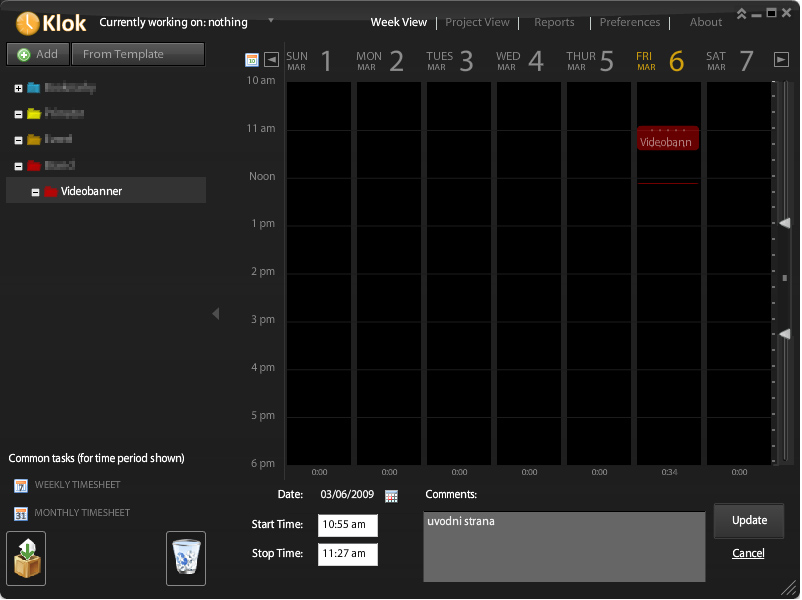Select the TUES MAR 3 day header
Screen dimensions: 802x600
(450, 61)
